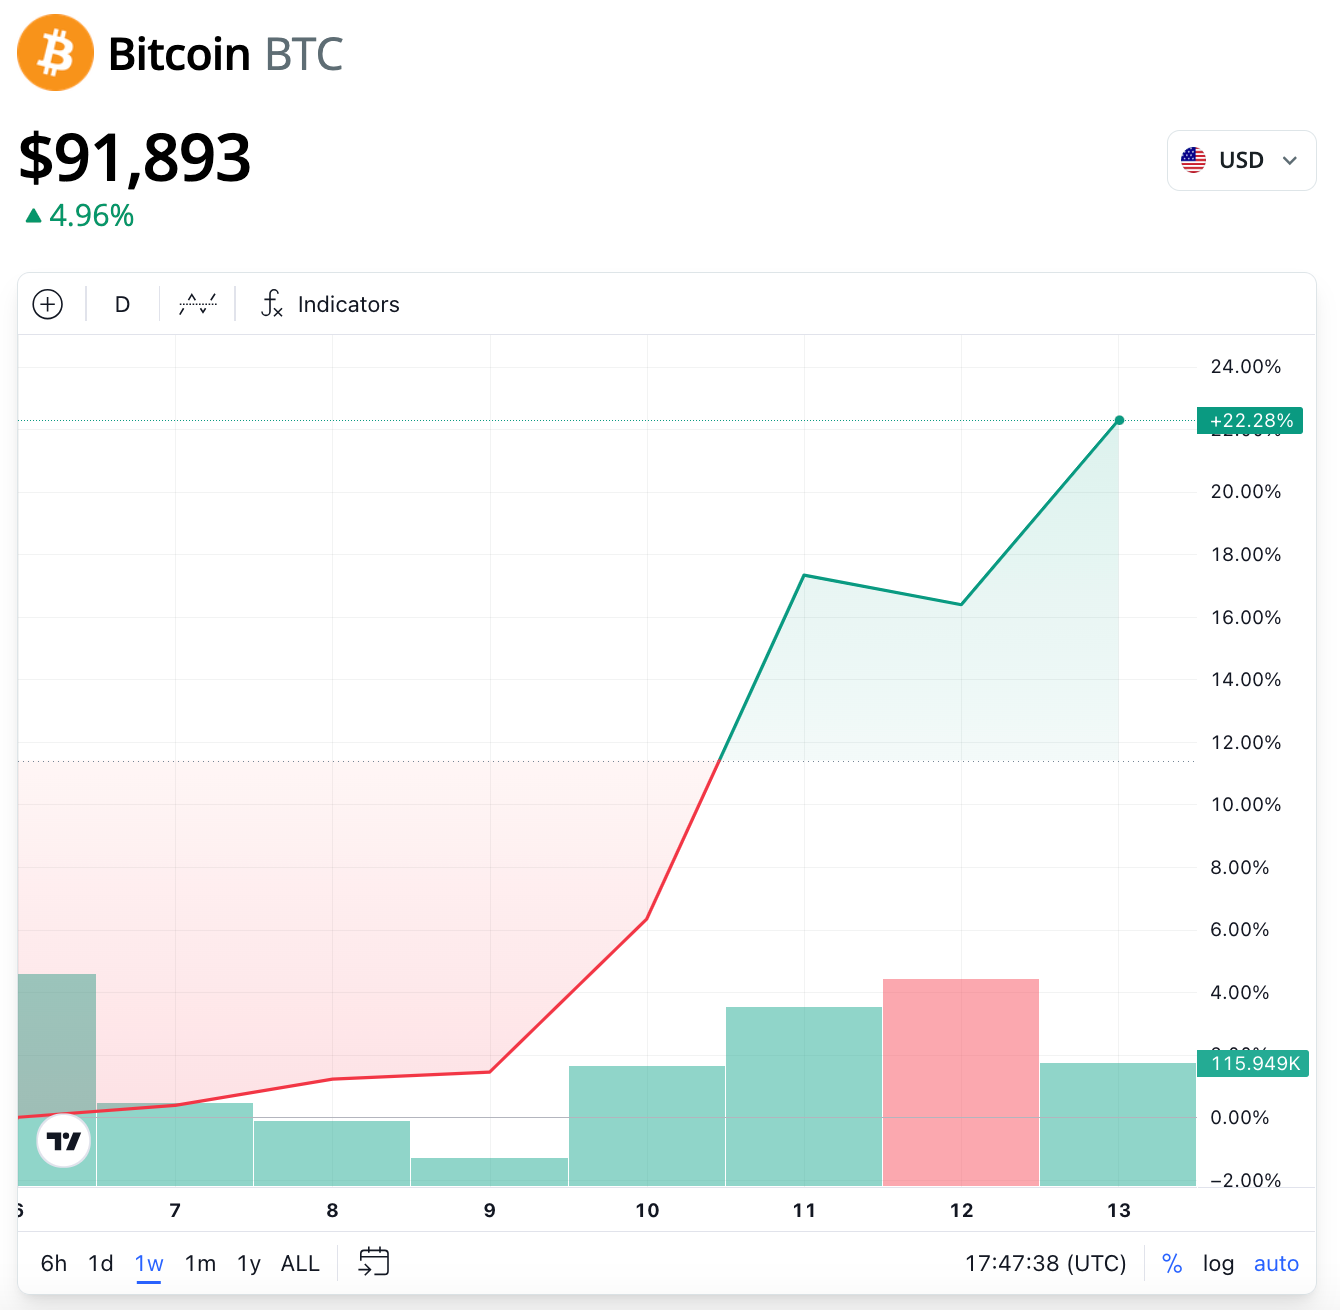The width and height of the screenshot is (1340, 1310).
Task: Select the 1y time range
Action: [249, 1263]
